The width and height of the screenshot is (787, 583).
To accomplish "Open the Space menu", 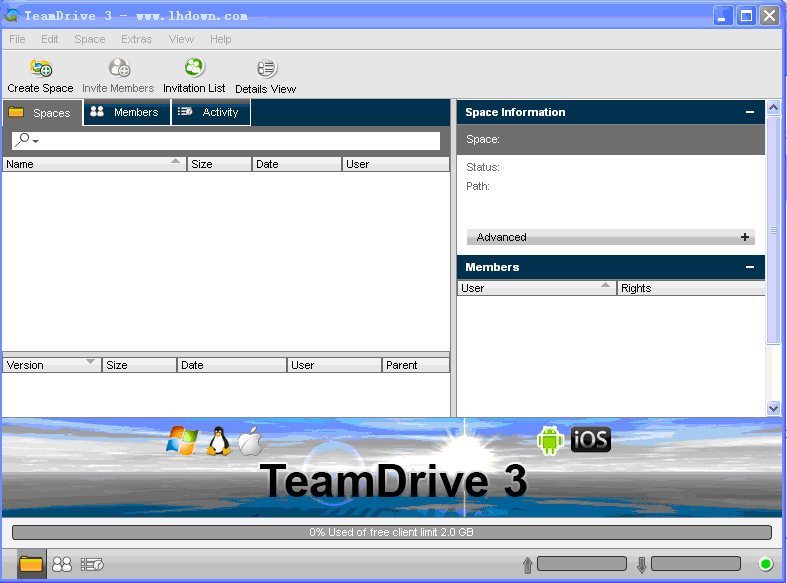I will coord(90,39).
